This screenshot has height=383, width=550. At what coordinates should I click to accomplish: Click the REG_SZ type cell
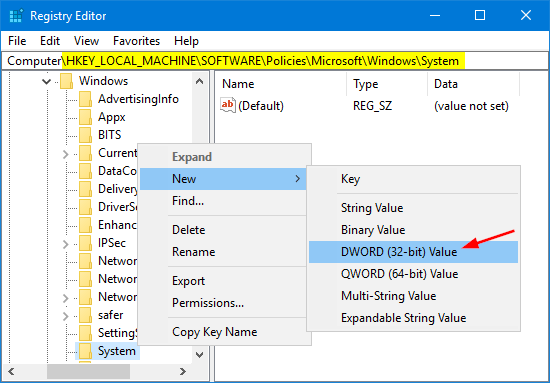point(373,106)
